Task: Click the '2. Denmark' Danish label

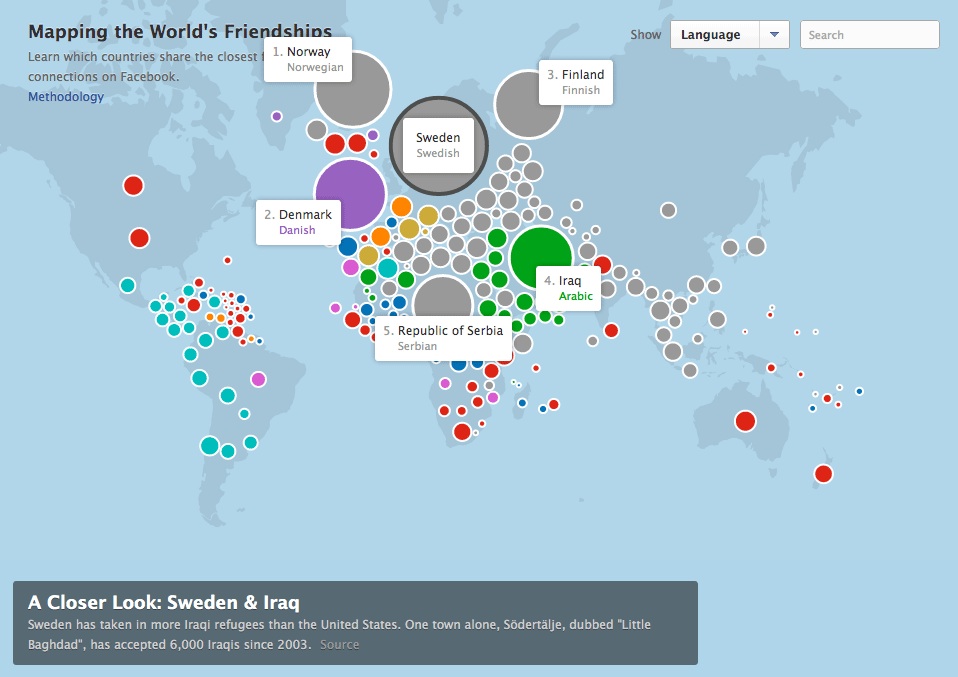Action: click(x=298, y=222)
